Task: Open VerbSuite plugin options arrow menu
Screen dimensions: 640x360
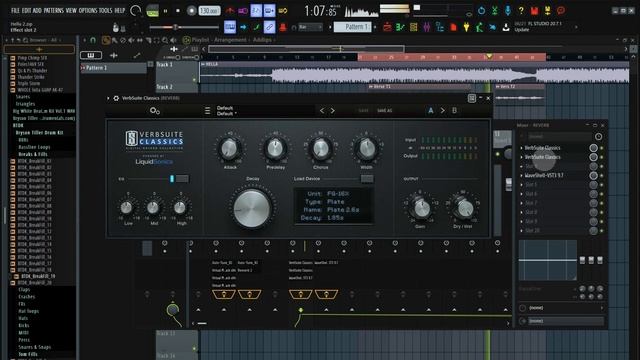Action: [108, 98]
